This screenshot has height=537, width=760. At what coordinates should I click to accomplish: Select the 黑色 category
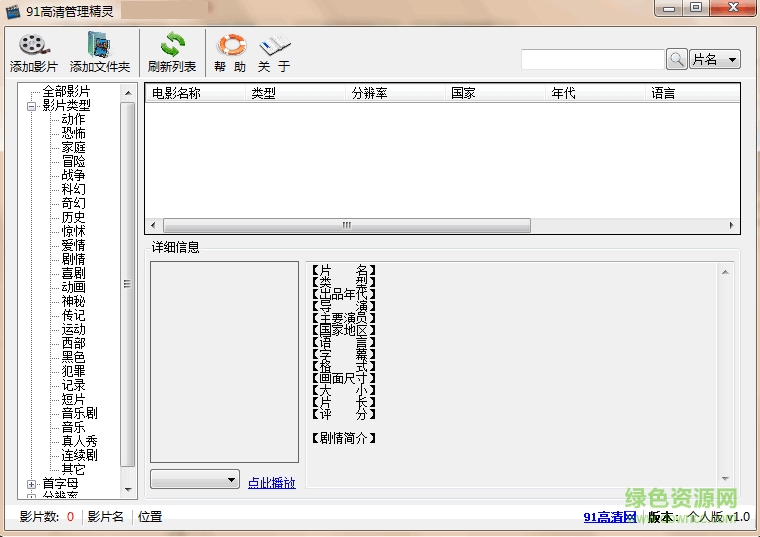tap(73, 358)
